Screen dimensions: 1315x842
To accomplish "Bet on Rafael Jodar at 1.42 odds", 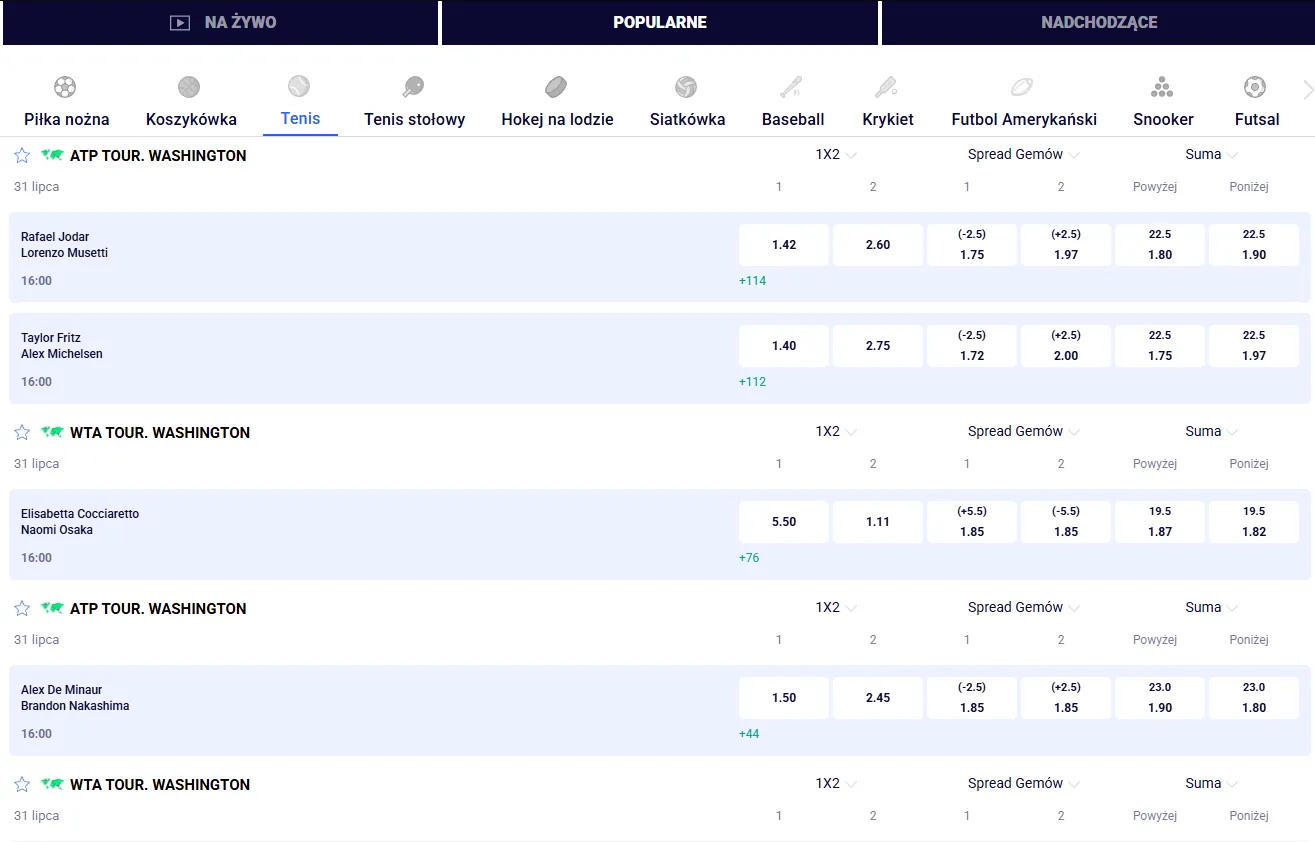I will coord(784,245).
